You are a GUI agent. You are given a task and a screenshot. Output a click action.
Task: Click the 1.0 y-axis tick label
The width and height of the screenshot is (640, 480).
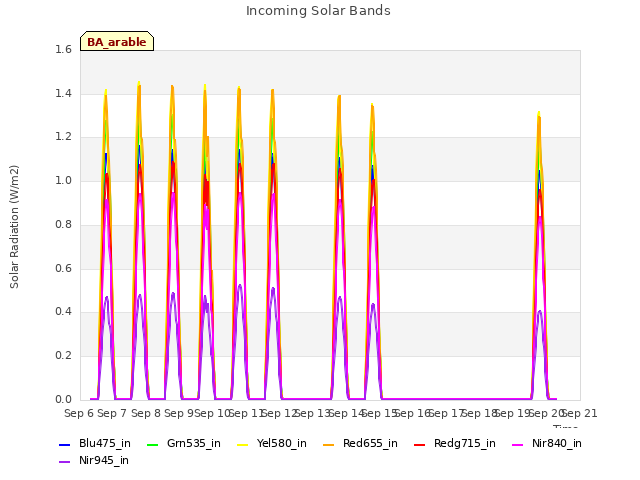coord(63,181)
